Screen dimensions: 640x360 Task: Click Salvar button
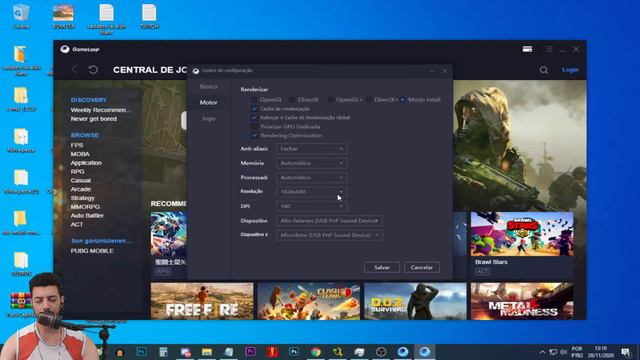tap(382, 267)
